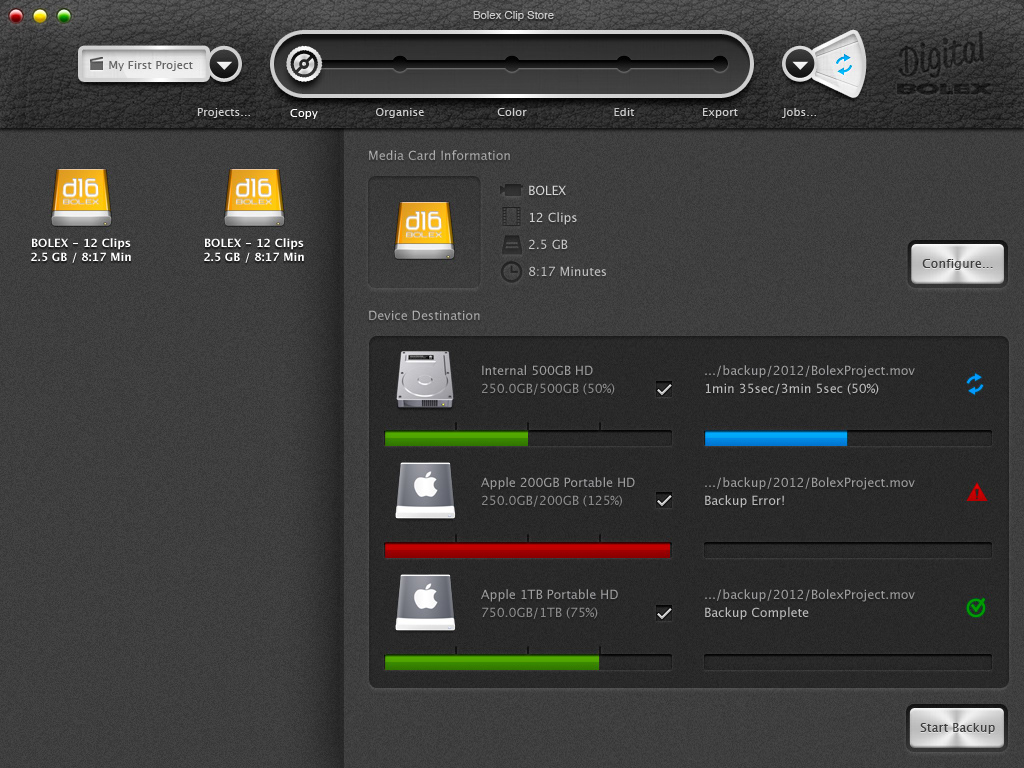Minimize the window with the yellow button
Viewport: 1024px width, 768px height.
pos(40,15)
